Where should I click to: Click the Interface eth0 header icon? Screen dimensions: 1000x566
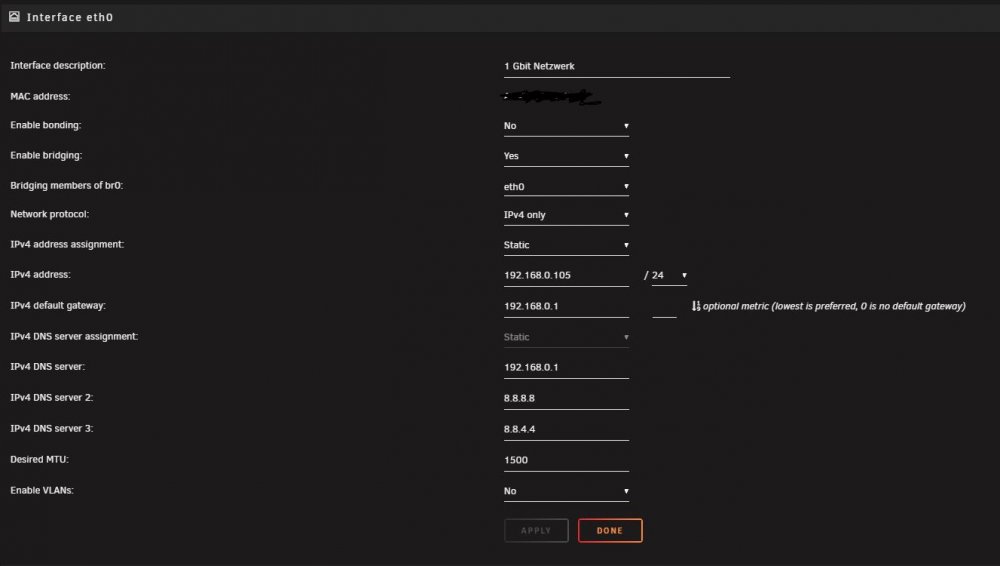point(14,17)
